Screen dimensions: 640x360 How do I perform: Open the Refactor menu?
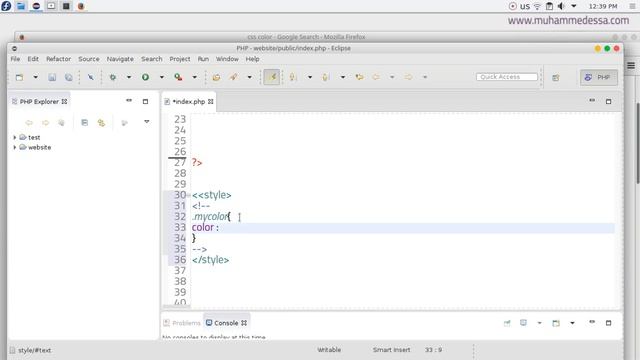[58, 59]
